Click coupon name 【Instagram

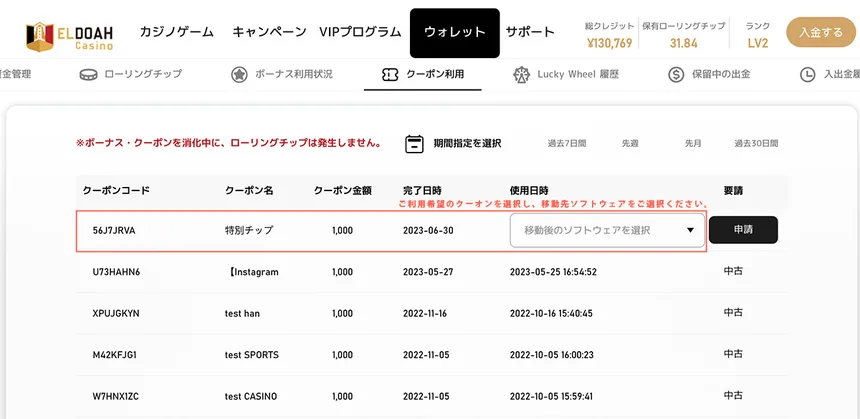click(x=252, y=272)
